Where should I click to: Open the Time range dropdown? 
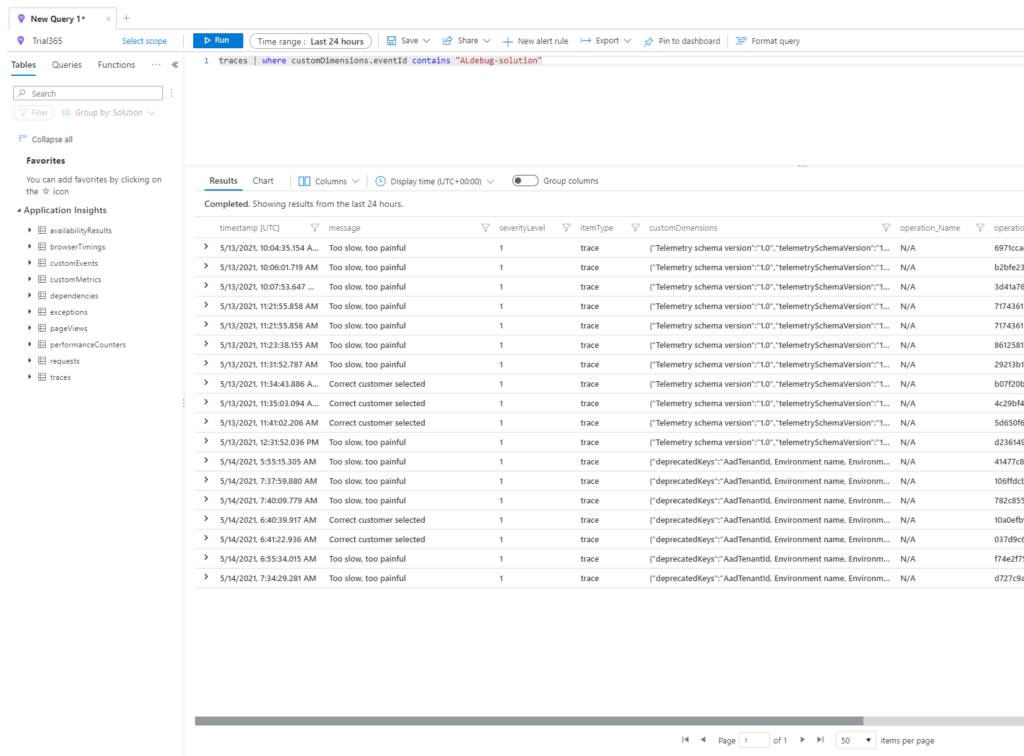tap(310, 40)
